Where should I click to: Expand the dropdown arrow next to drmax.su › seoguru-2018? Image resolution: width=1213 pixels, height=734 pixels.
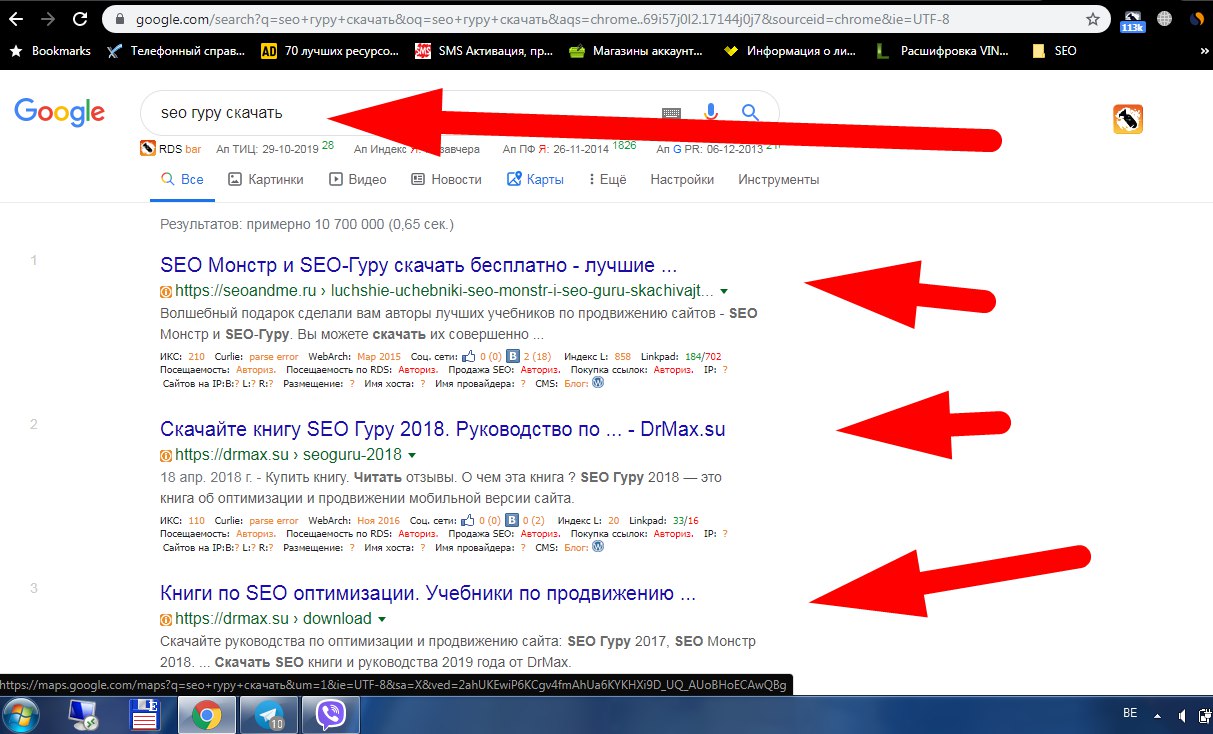tap(410, 456)
